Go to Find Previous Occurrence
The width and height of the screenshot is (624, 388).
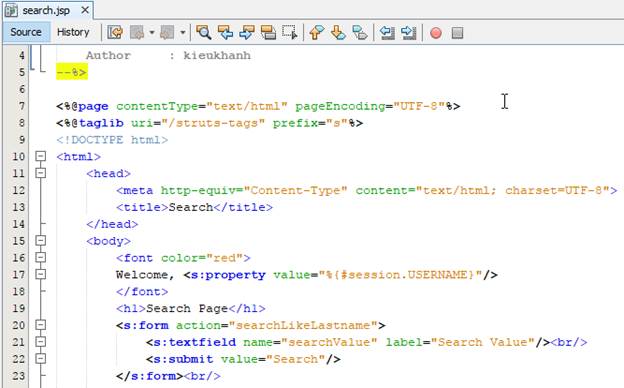click(x=225, y=32)
